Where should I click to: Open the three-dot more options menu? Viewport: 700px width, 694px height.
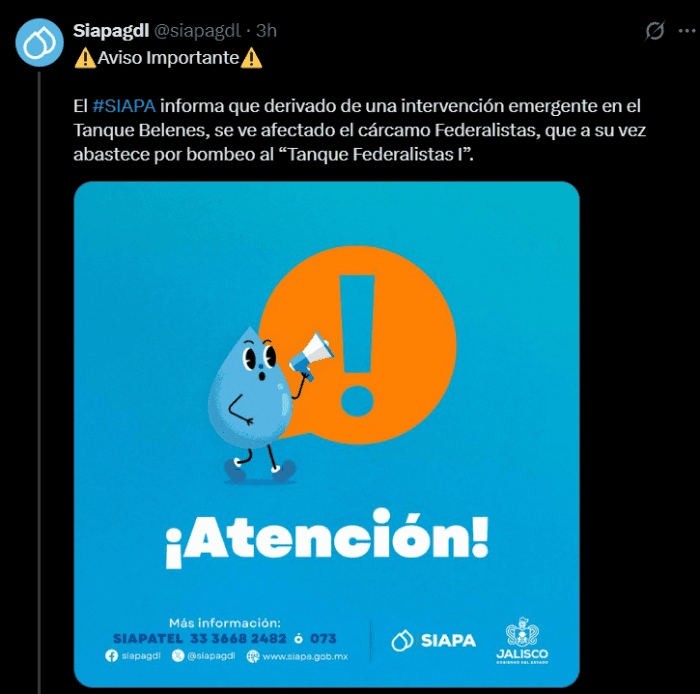click(x=686, y=31)
